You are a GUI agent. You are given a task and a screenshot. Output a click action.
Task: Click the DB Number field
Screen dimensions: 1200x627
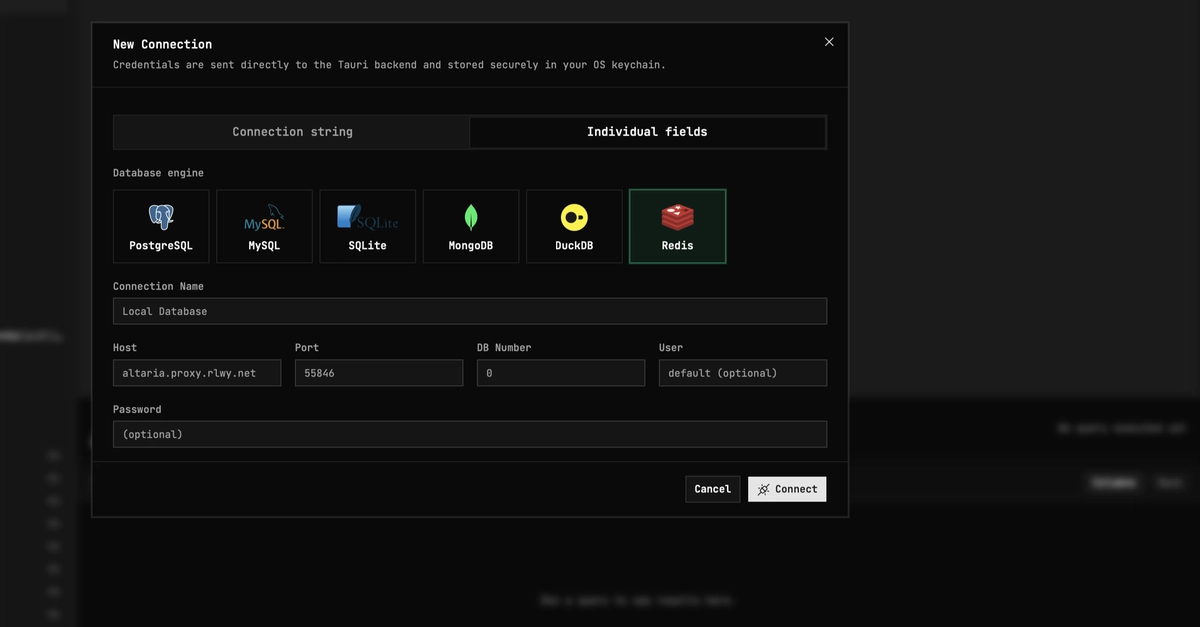(x=561, y=373)
